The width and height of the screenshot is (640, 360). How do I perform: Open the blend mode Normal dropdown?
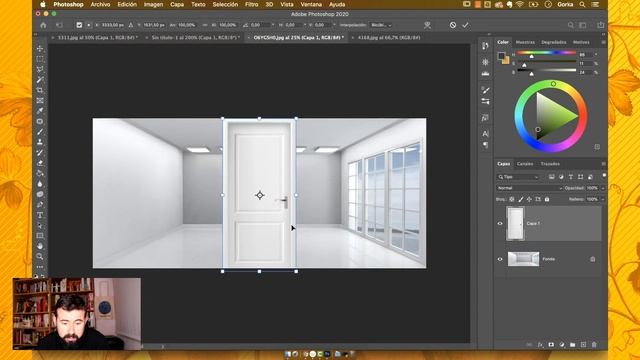[x=529, y=188]
